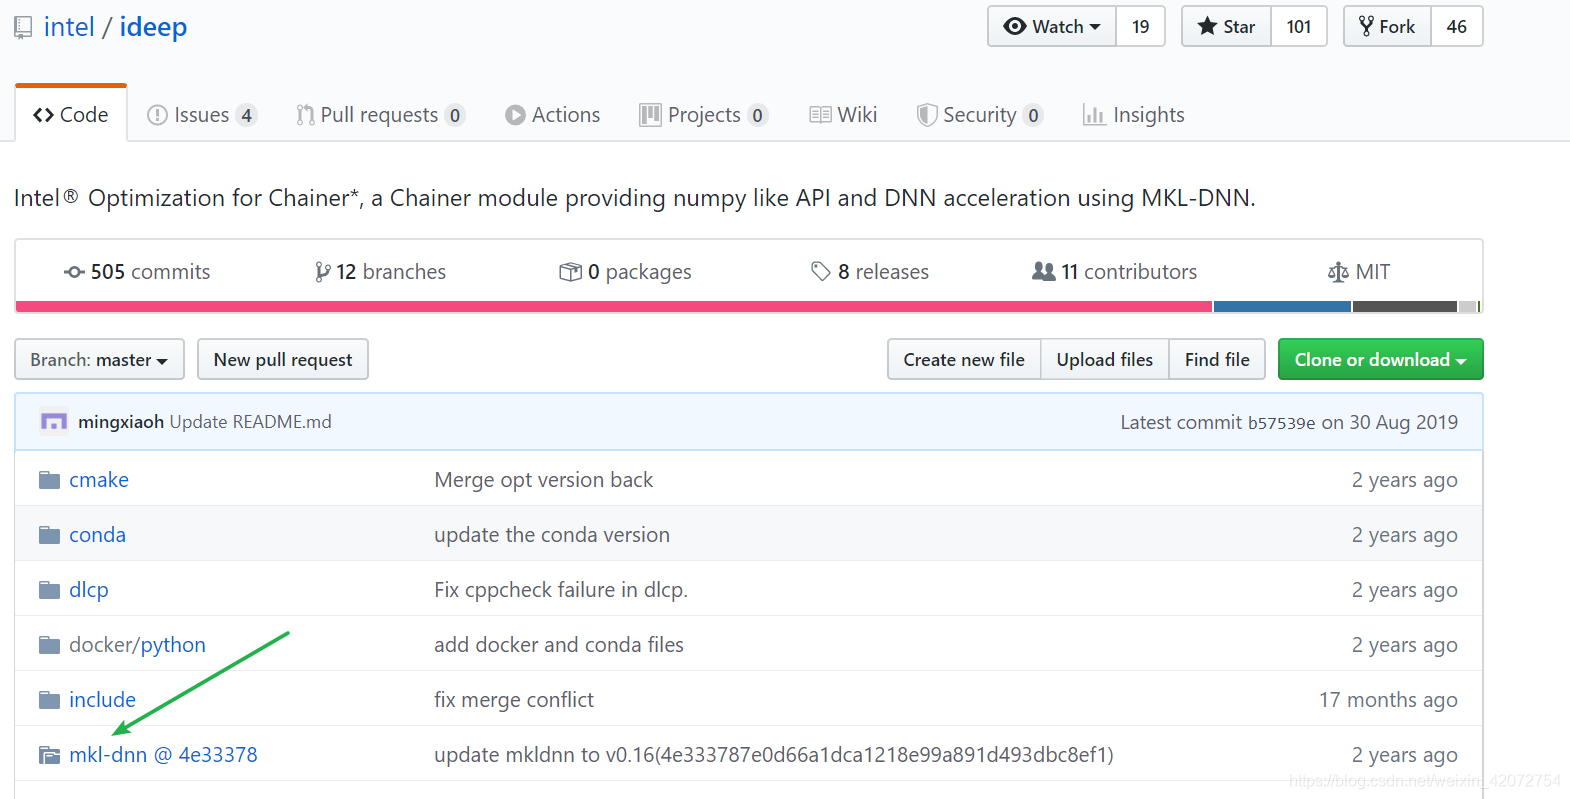The width and height of the screenshot is (1570, 799).
Task: Click the packages box icon
Action: pos(570,272)
